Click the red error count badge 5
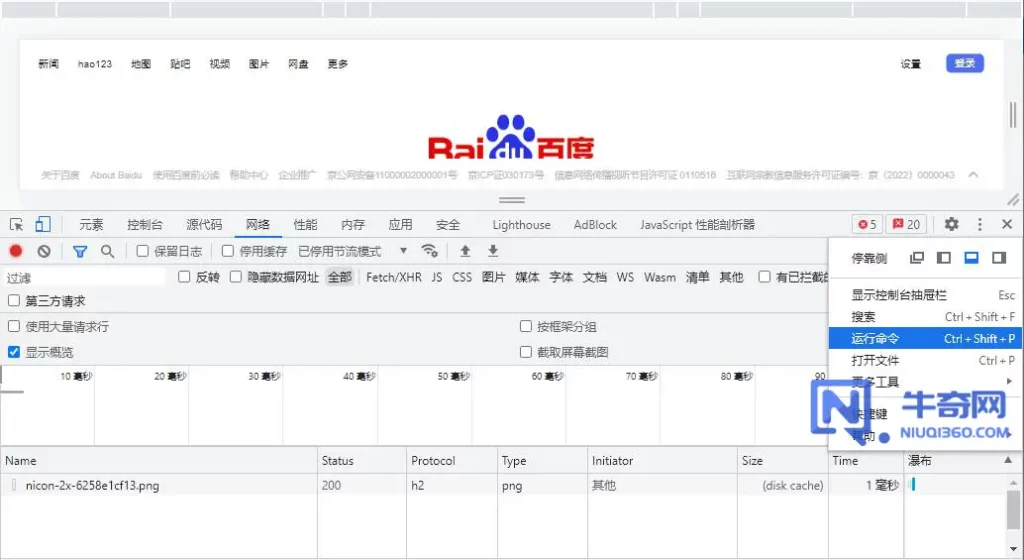The image size is (1024, 560). 868,225
